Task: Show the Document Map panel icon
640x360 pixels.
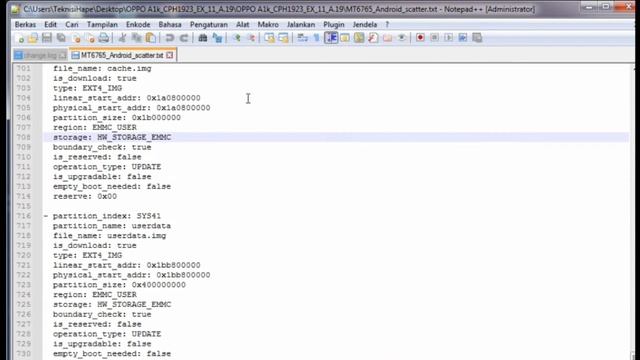Action: pos(359,38)
